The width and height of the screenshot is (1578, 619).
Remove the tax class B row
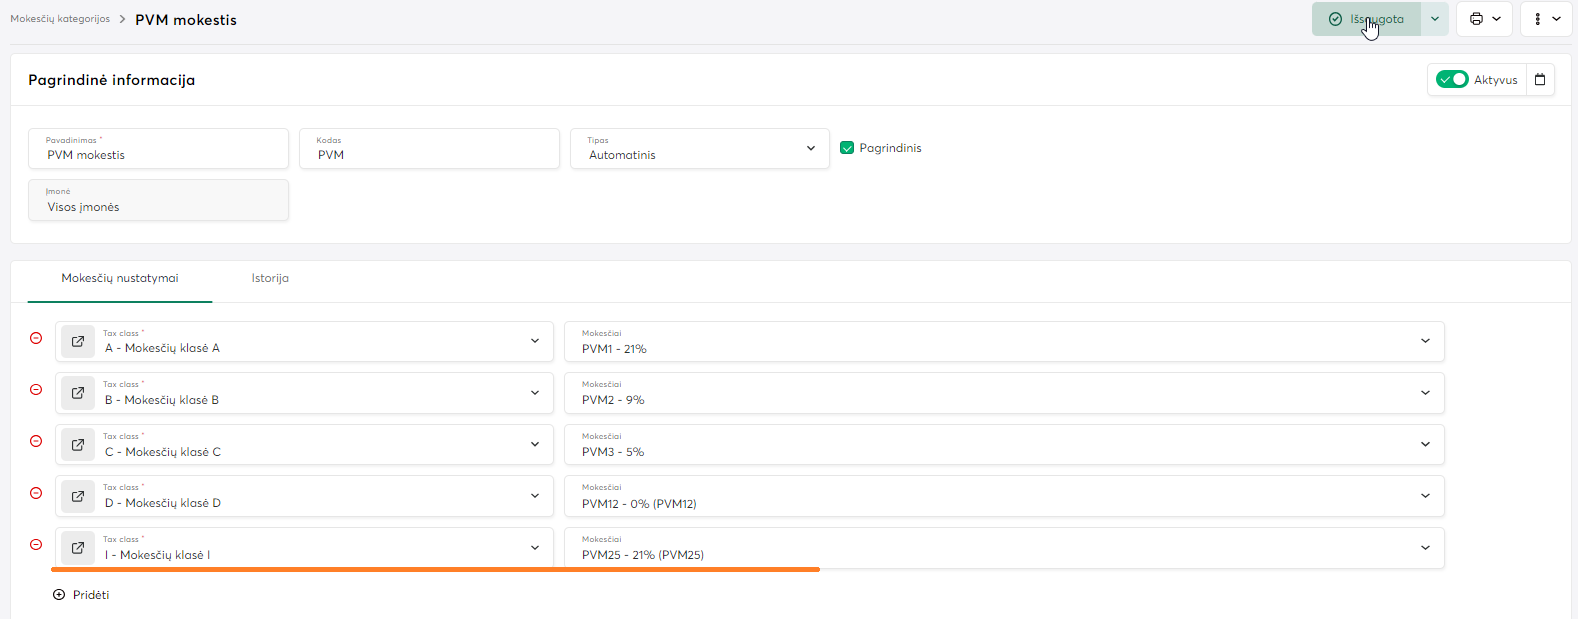tap(36, 390)
